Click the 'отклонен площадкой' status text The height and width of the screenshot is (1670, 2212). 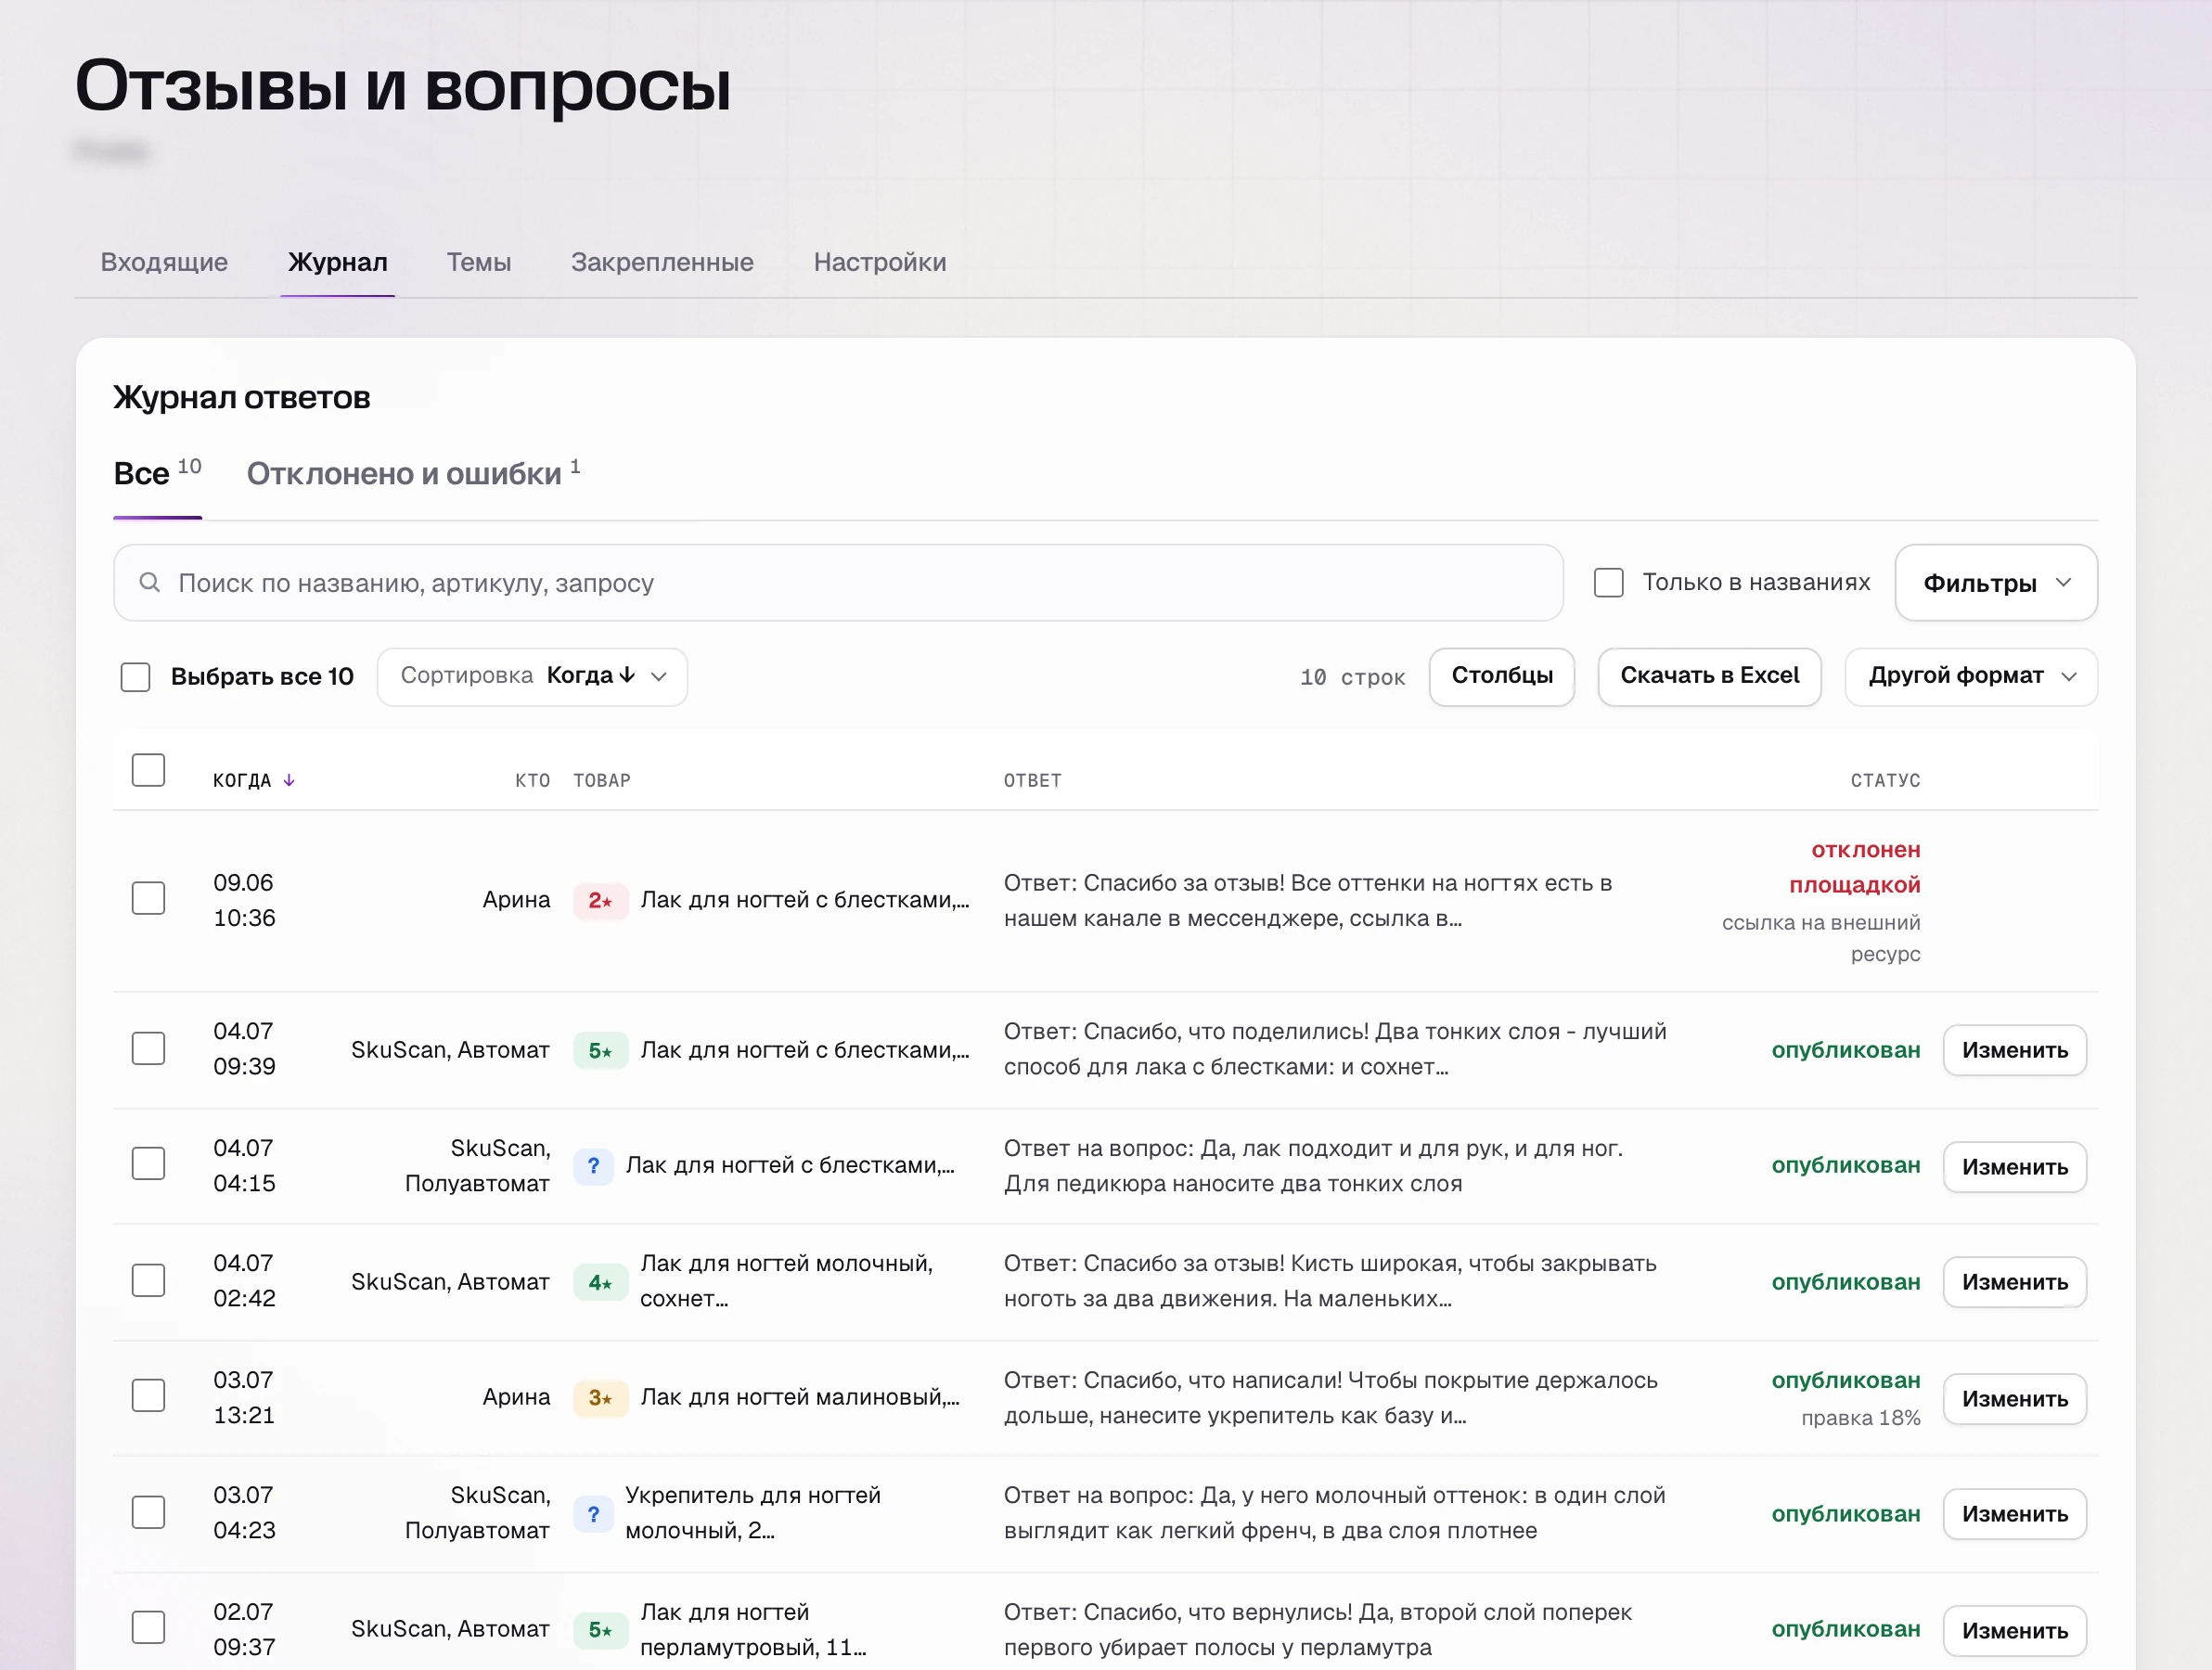click(x=1855, y=867)
